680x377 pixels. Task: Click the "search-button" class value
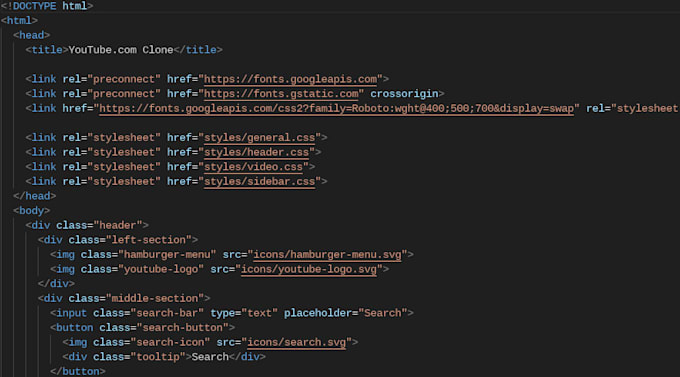183,328
